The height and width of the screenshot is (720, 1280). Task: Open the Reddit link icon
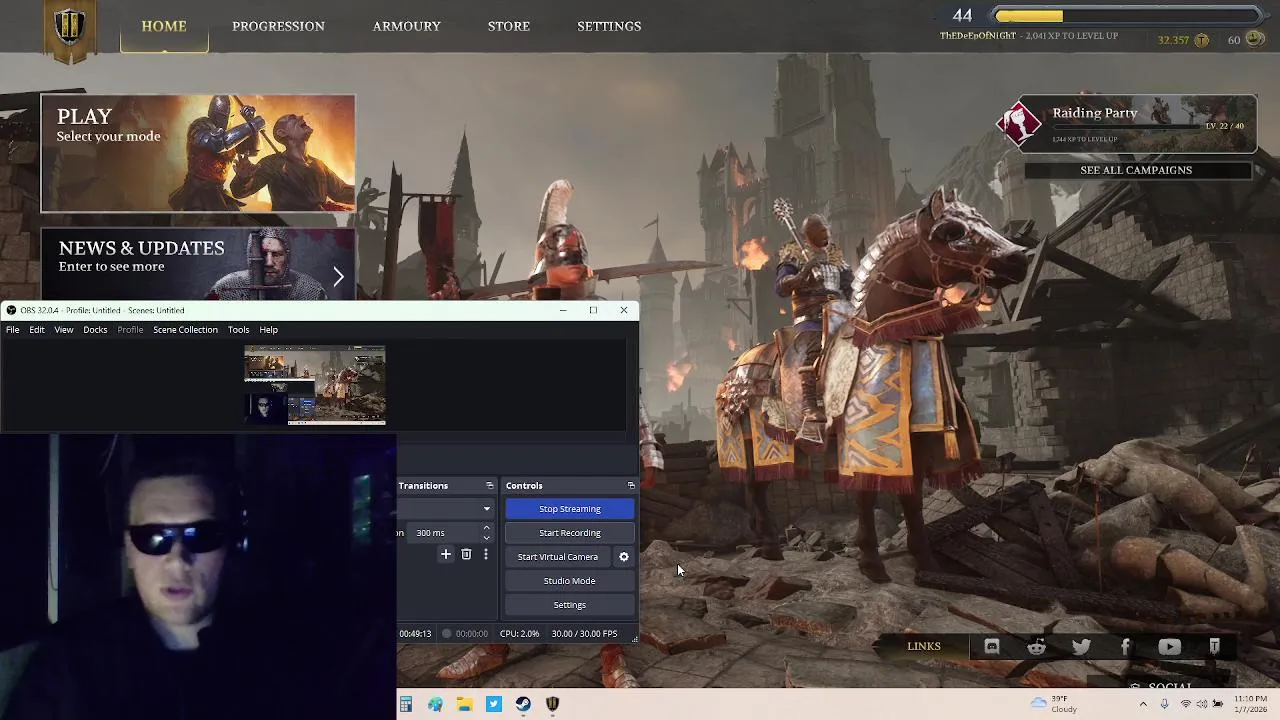pyautogui.click(x=1036, y=647)
